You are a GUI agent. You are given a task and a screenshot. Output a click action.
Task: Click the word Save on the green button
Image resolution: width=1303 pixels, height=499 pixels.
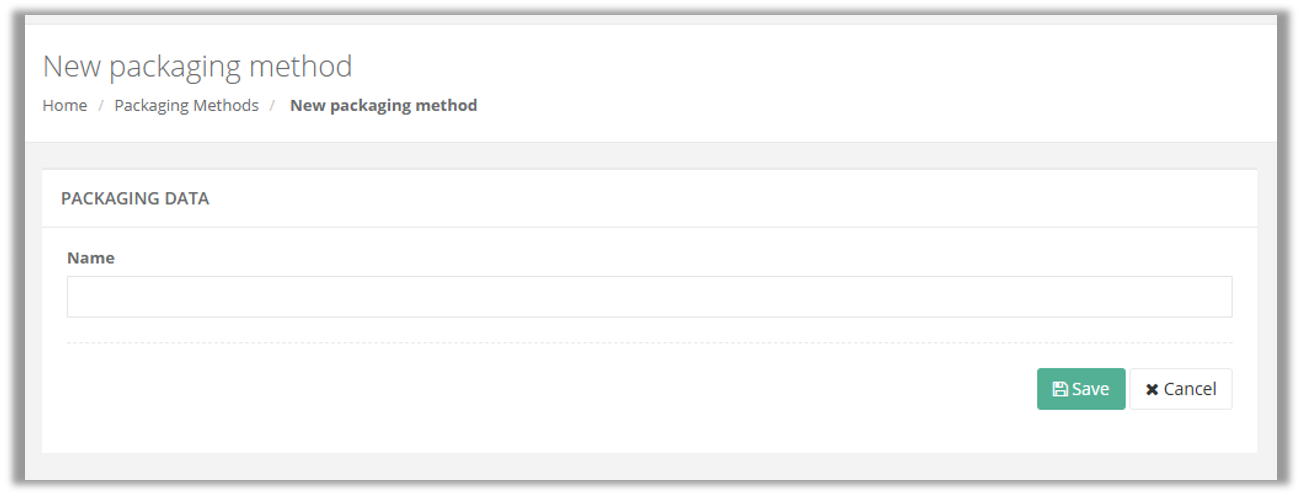click(x=1090, y=389)
